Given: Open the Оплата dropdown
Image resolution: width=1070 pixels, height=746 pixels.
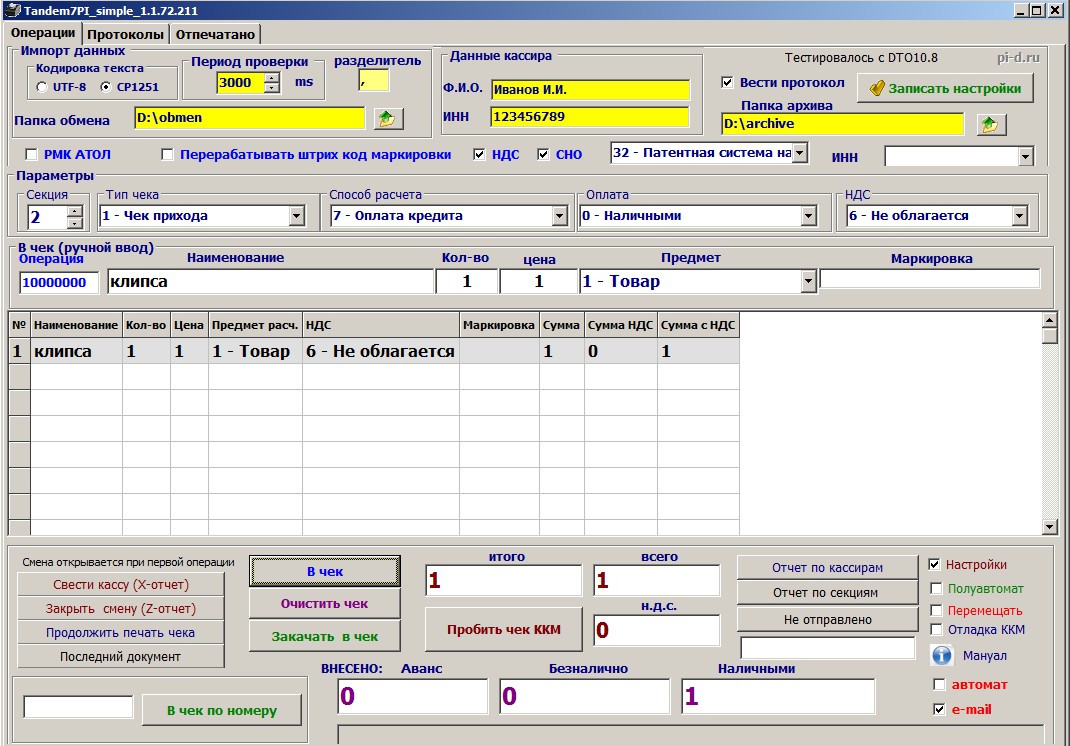Looking at the screenshot, I should [809, 216].
